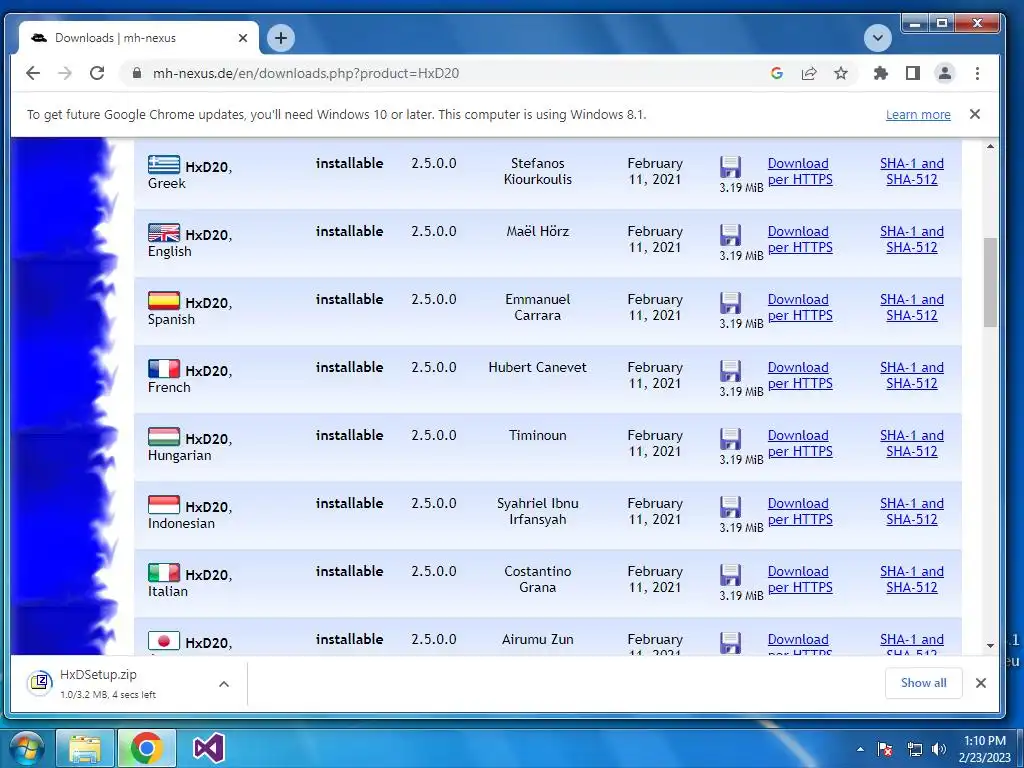Click the French flag icon
This screenshot has width=1024, height=768.
tap(164, 368)
